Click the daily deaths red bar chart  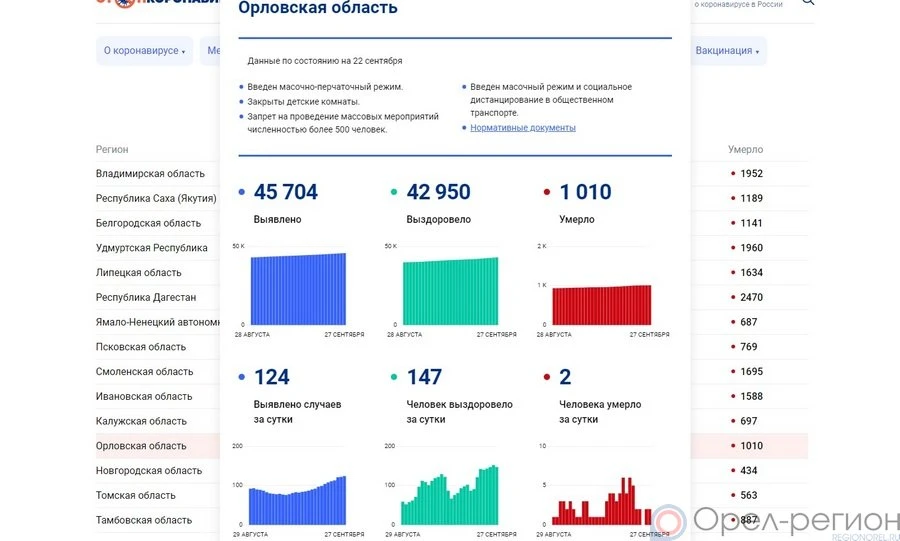pos(602,505)
